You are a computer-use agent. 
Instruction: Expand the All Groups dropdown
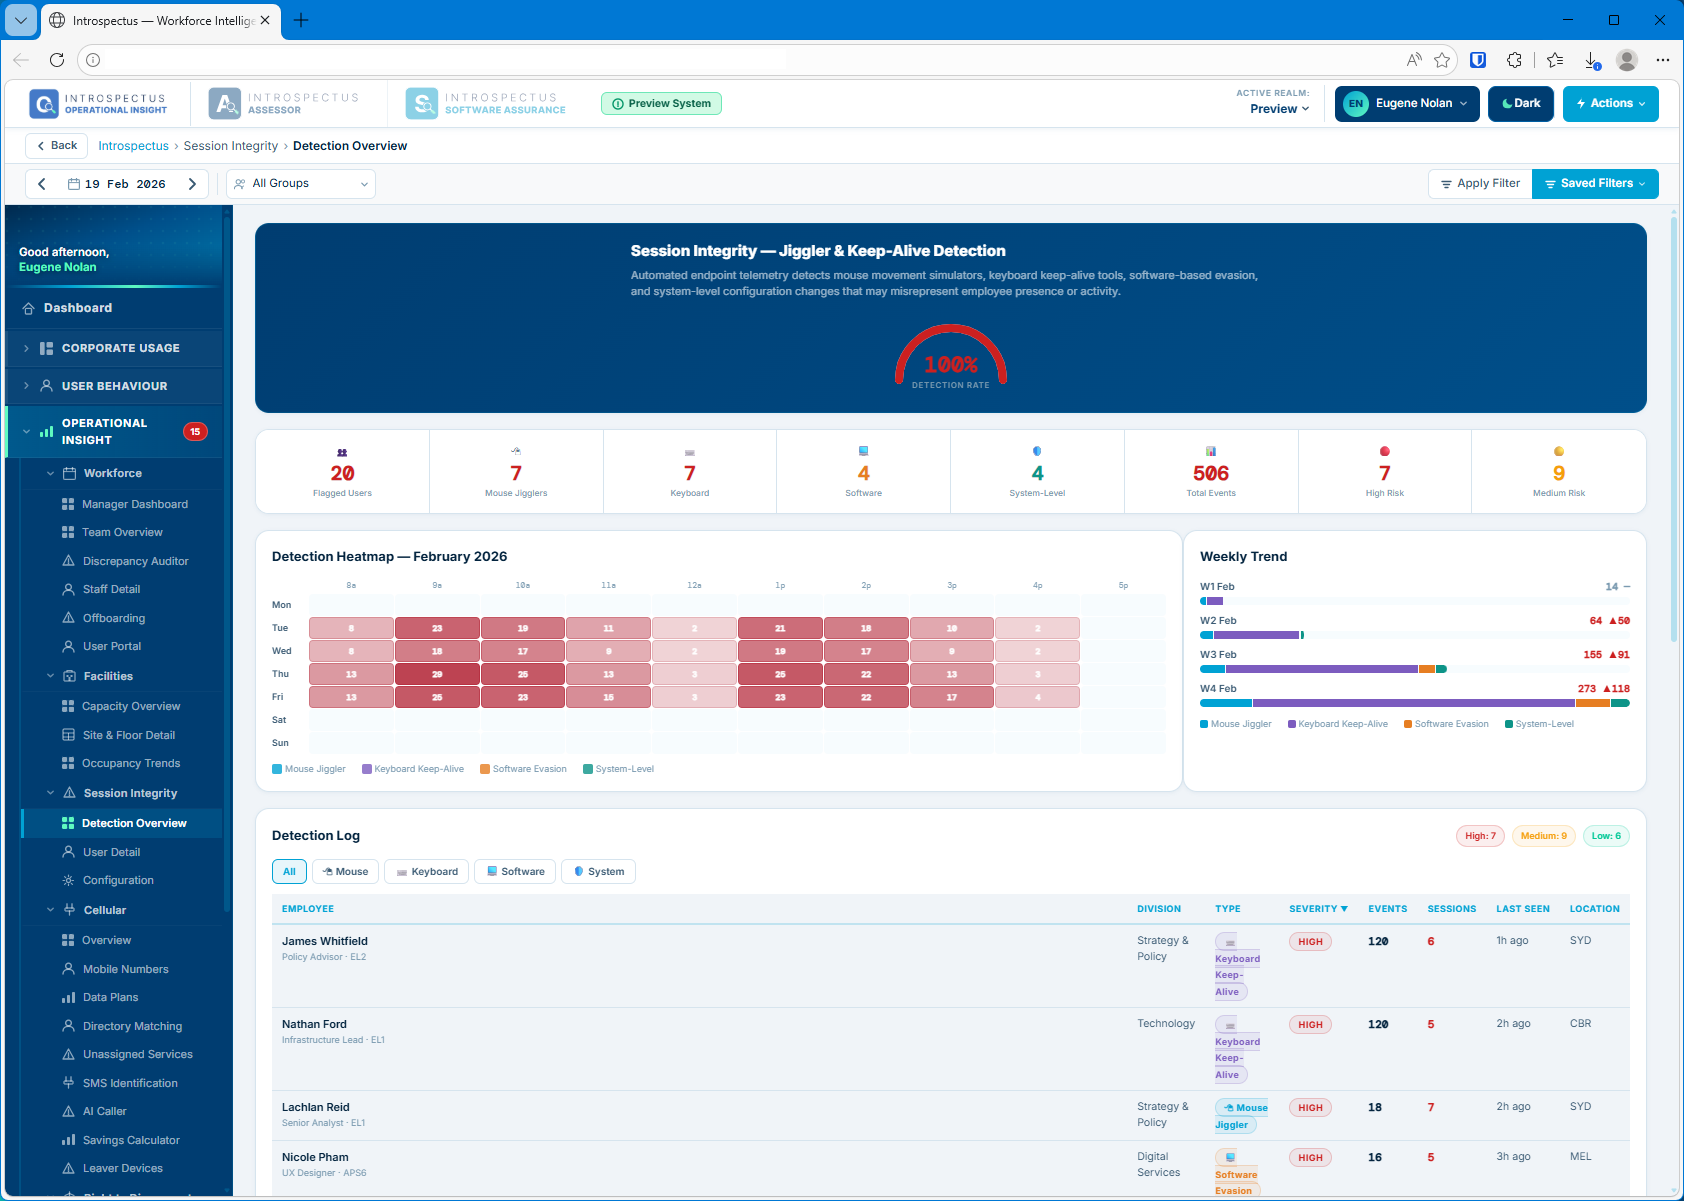(300, 183)
